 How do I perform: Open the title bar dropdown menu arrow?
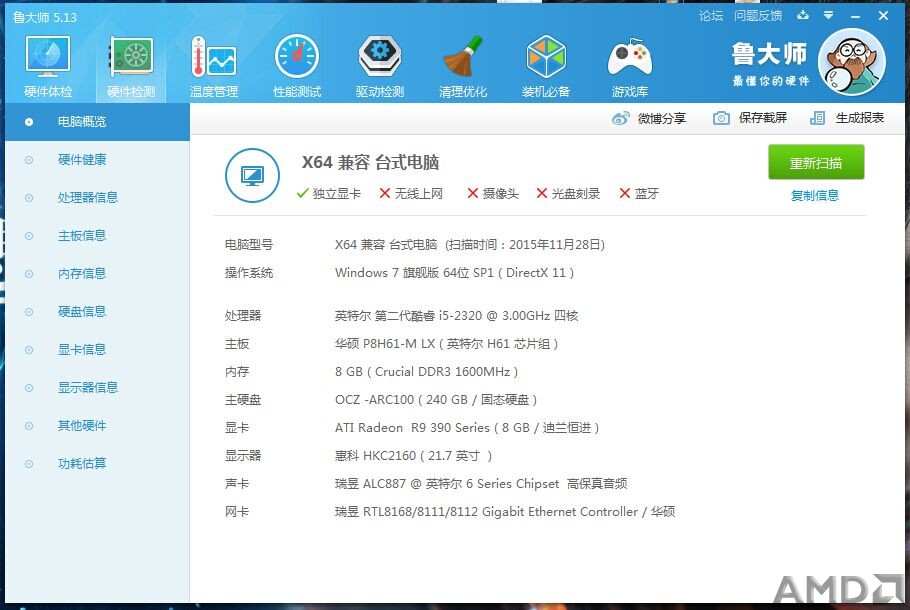(x=828, y=16)
